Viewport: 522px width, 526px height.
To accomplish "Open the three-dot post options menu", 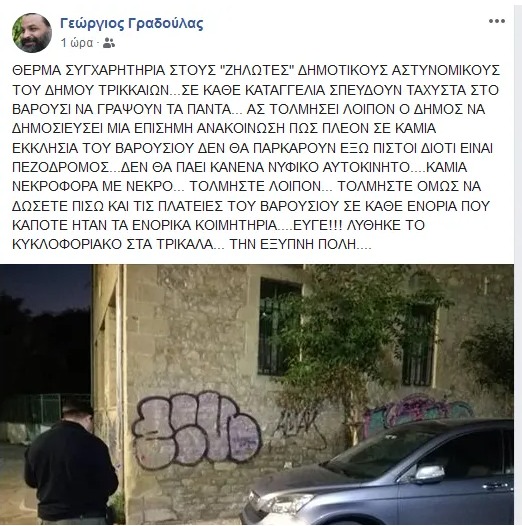I will click(497, 21).
